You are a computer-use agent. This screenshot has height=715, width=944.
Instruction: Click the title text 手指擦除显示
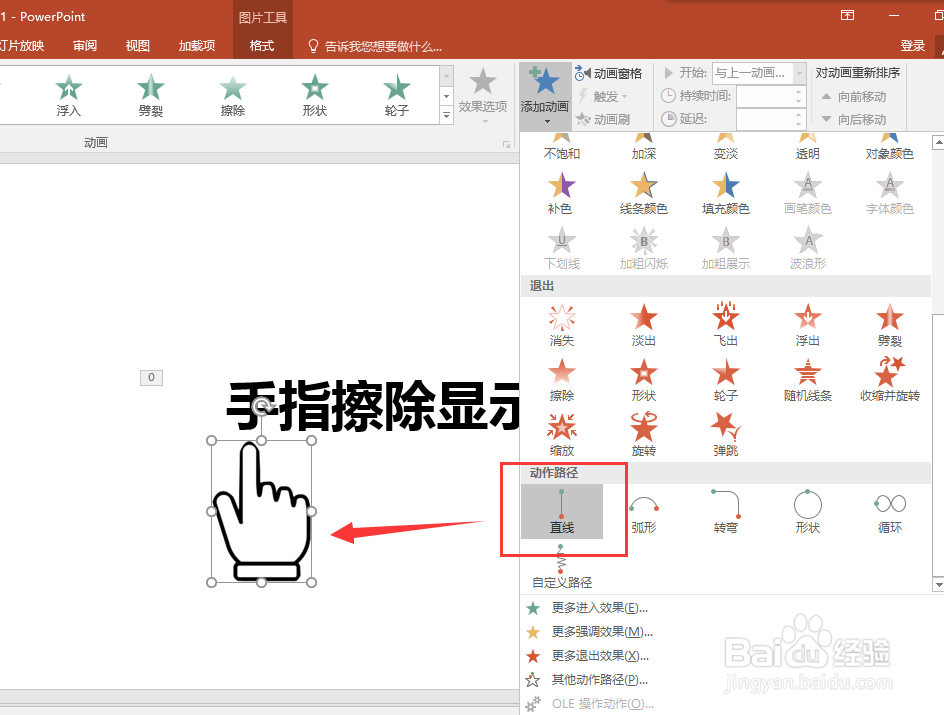point(373,406)
